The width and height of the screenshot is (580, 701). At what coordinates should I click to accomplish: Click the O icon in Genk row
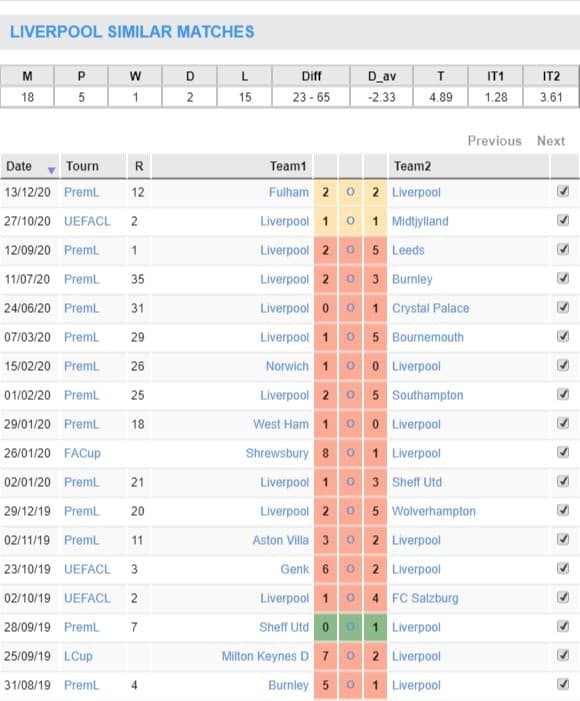click(351, 569)
